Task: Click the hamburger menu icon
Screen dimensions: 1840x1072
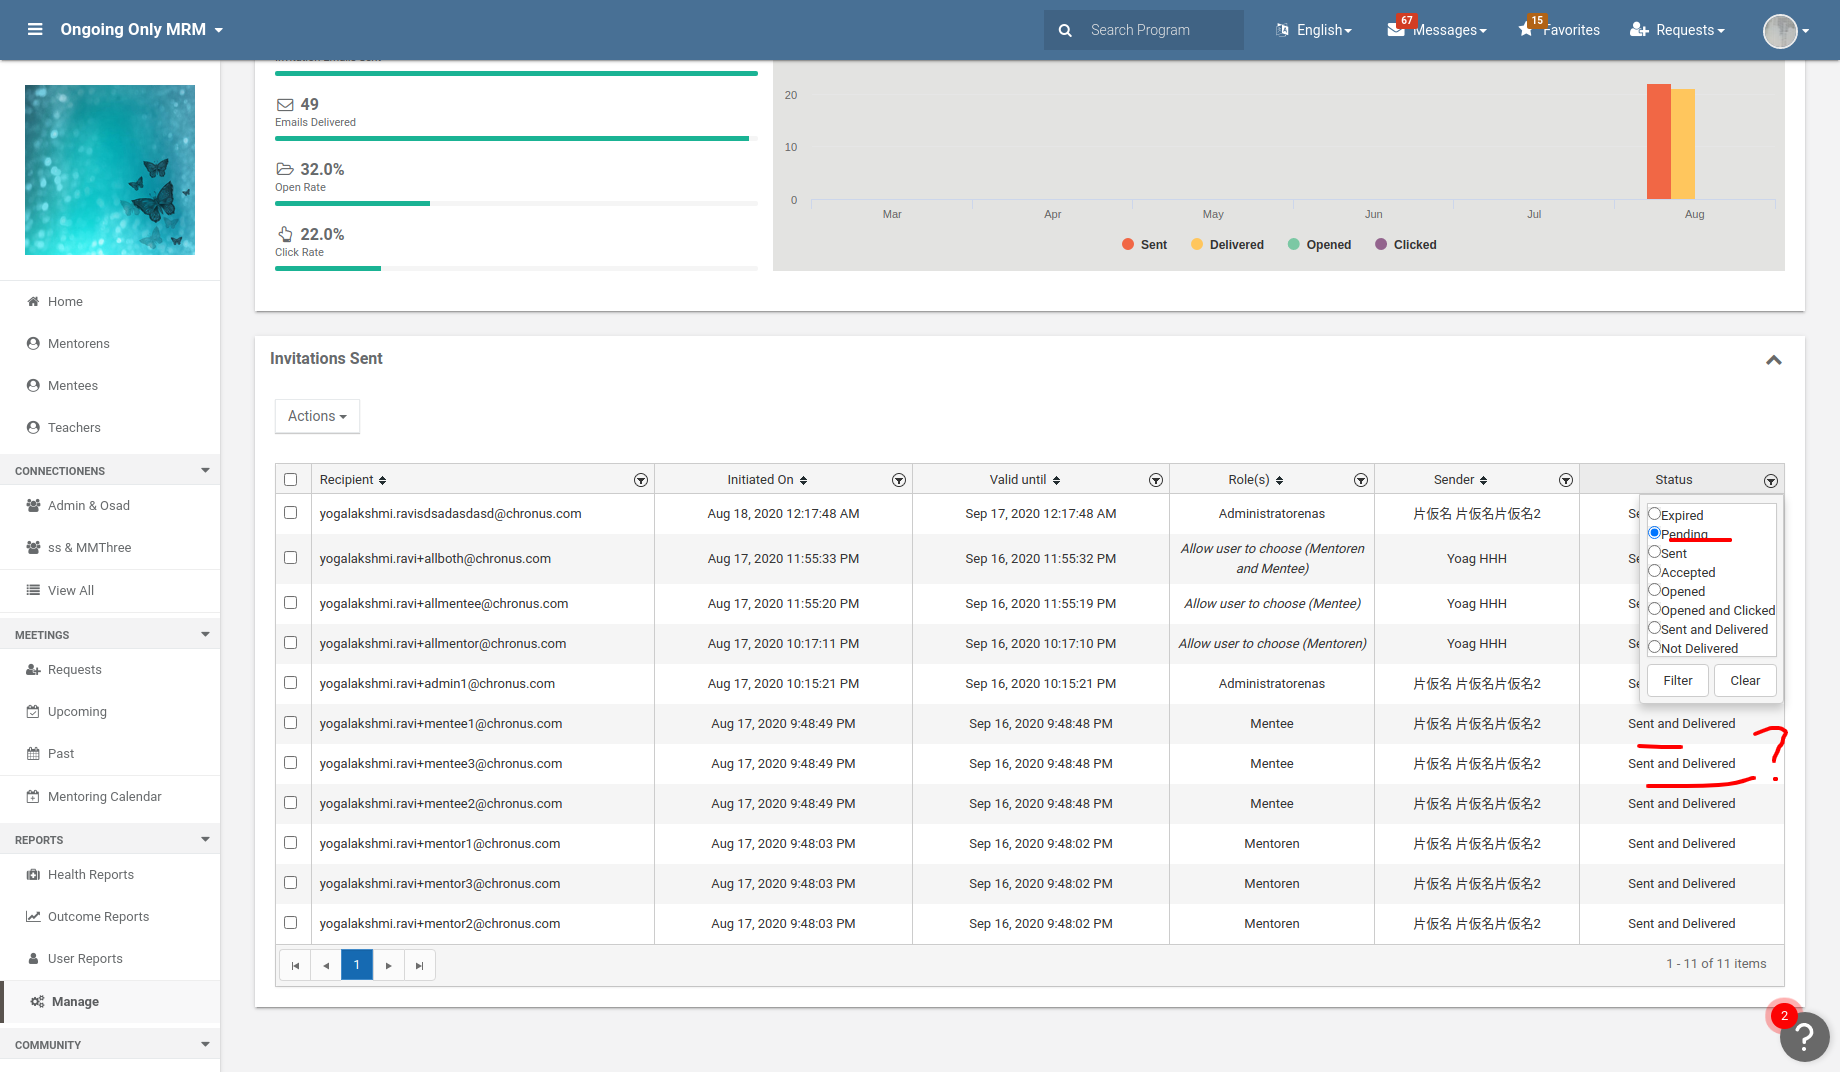Action: point(35,30)
